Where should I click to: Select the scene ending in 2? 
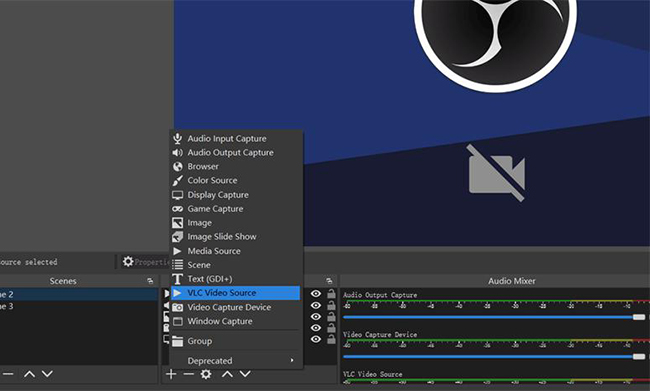pos(79,294)
